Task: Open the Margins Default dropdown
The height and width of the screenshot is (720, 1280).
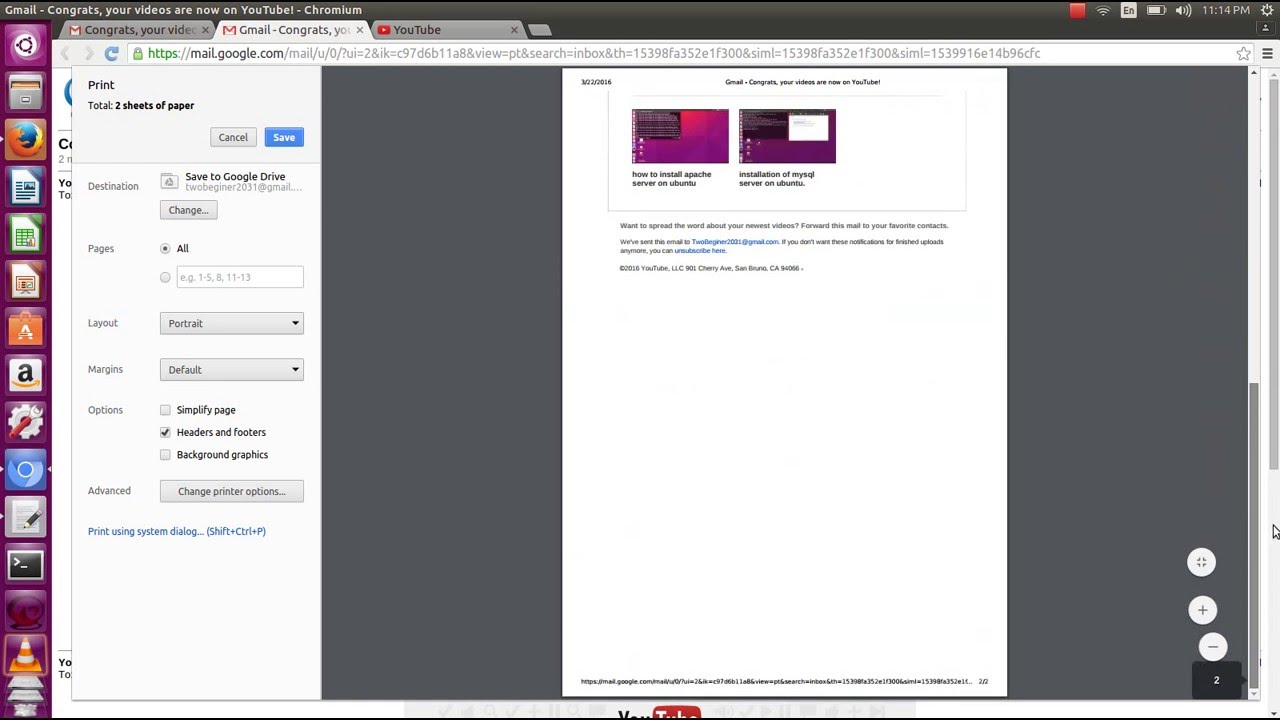Action: [231, 370]
